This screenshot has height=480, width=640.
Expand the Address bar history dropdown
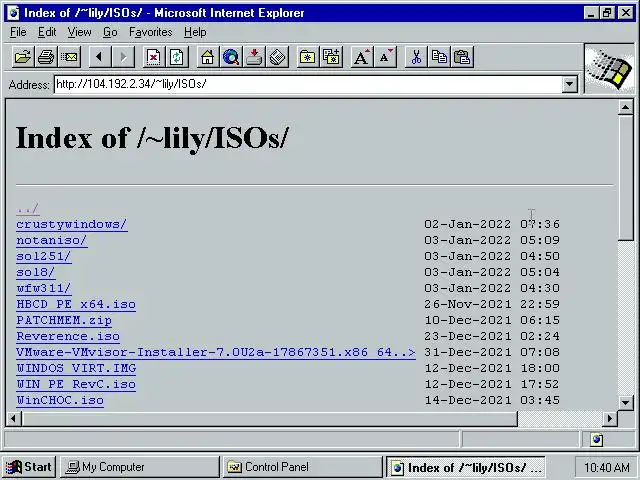[x=569, y=84]
